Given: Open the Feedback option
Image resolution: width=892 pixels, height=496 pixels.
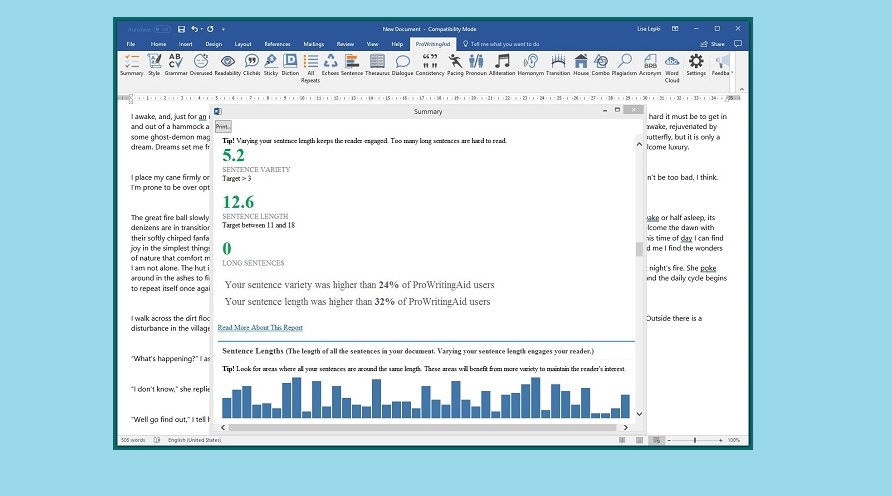Looking at the screenshot, I should tap(721, 65).
